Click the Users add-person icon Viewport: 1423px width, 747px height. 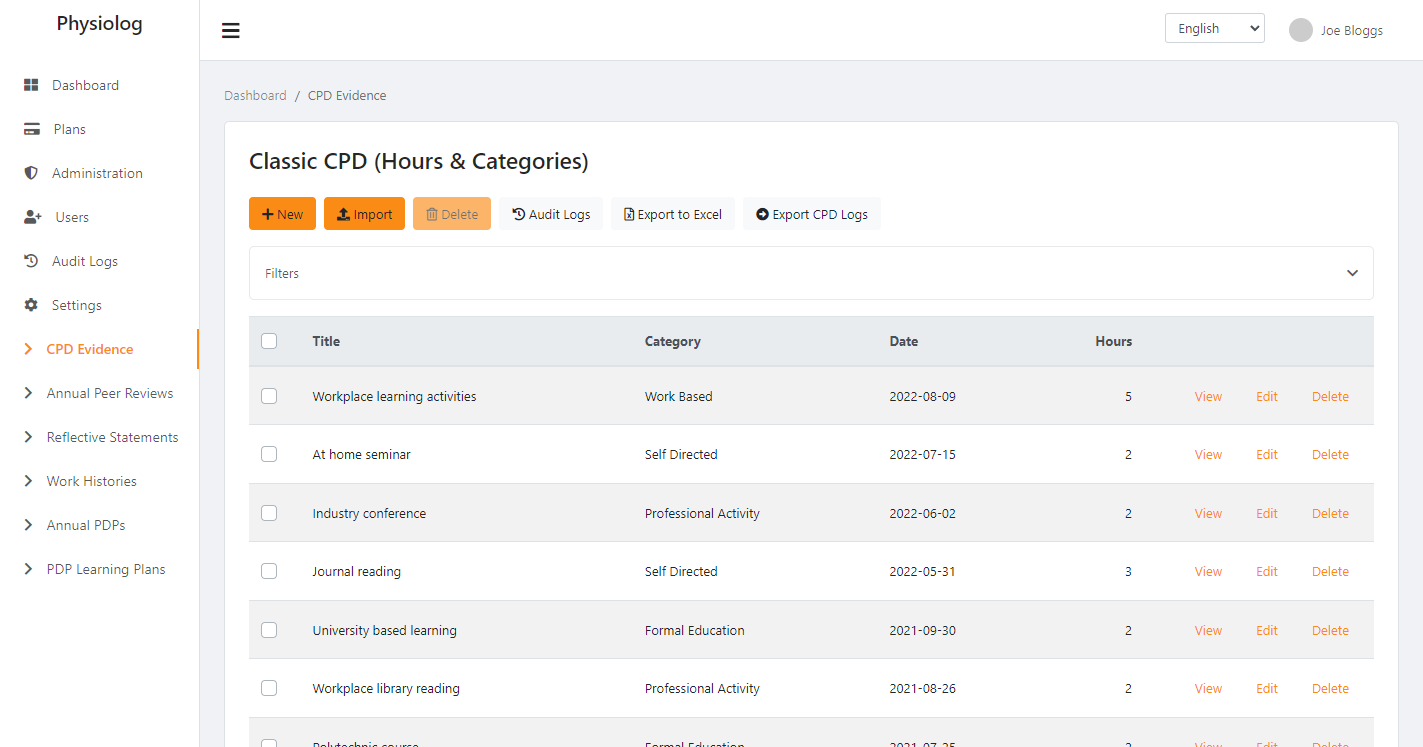click(32, 217)
